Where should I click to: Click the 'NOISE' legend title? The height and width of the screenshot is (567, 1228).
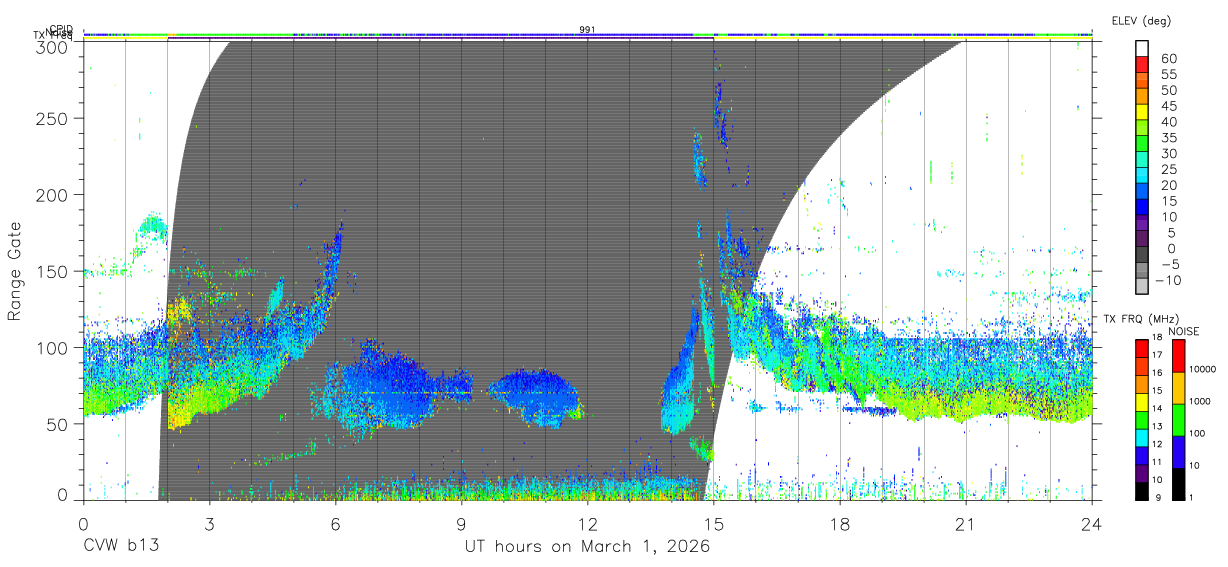tap(1183, 332)
